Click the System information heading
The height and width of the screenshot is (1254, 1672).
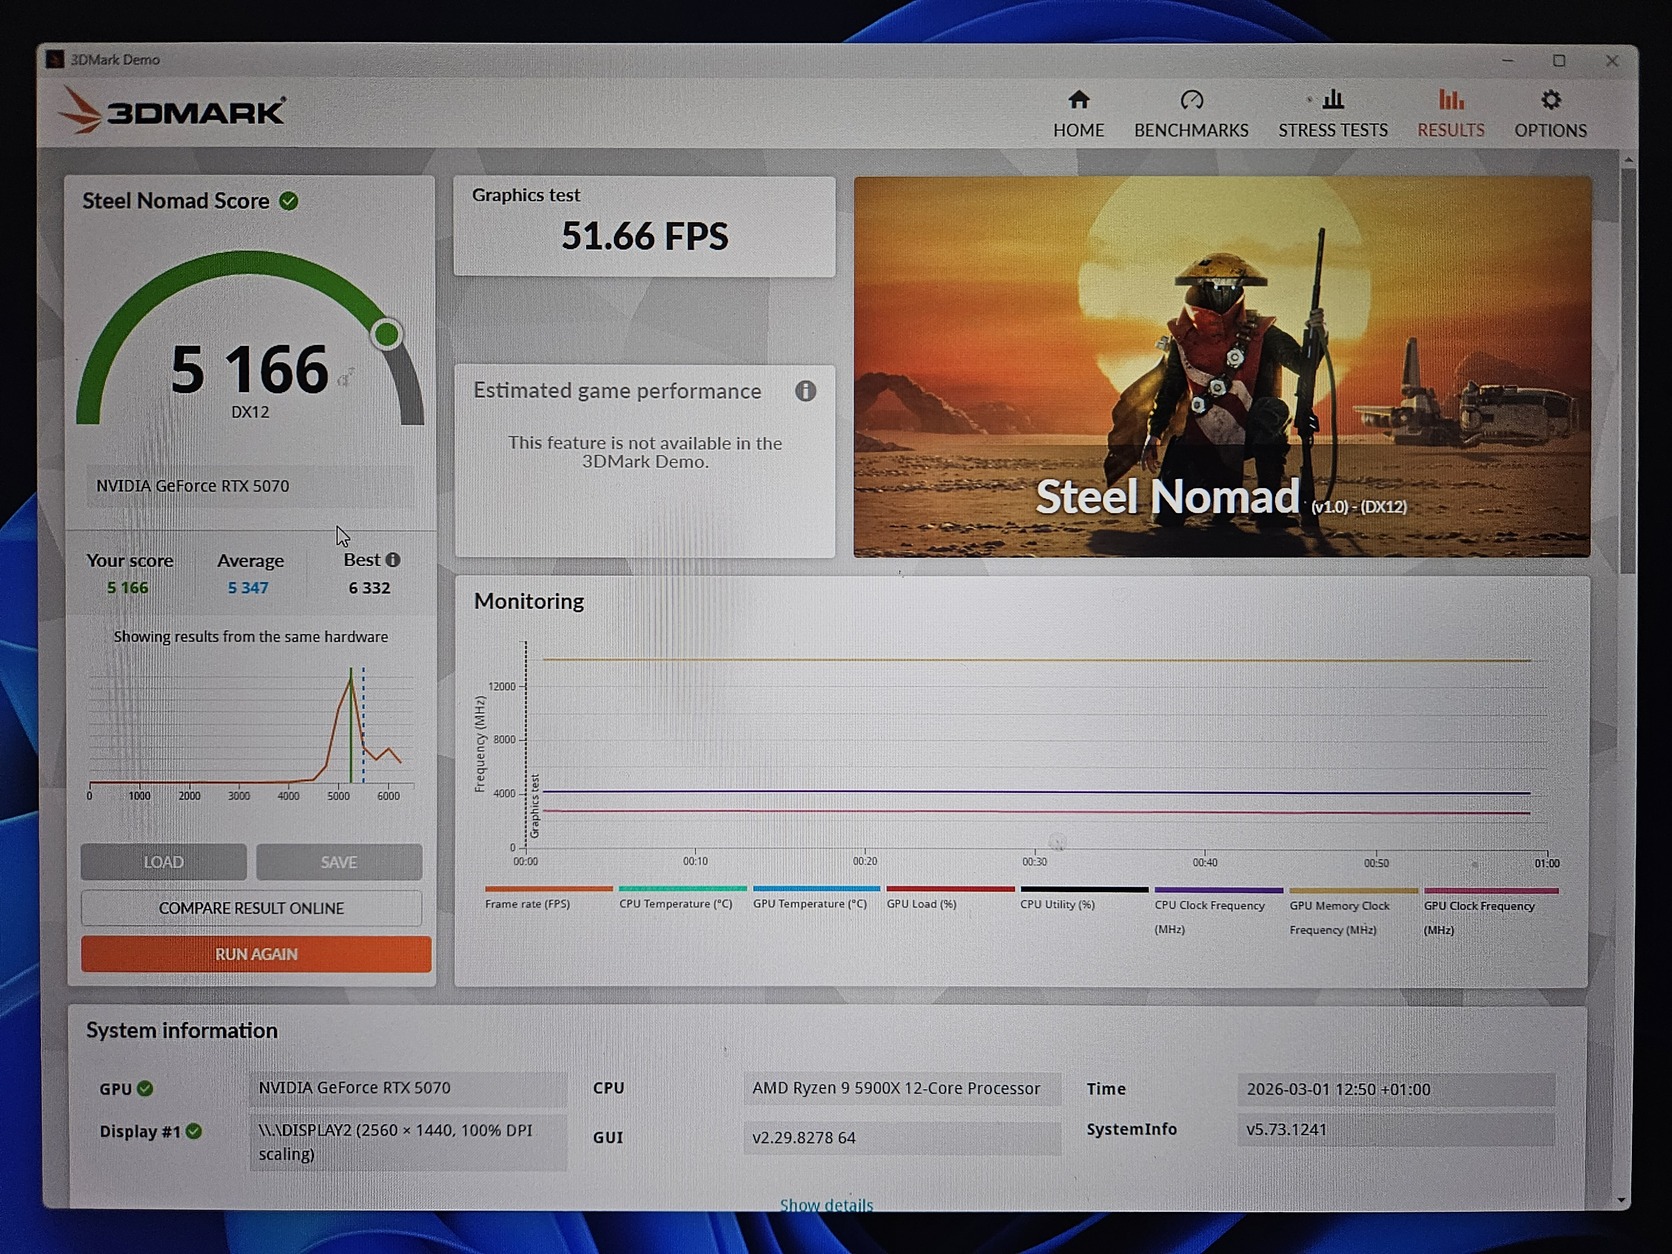point(182,1031)
